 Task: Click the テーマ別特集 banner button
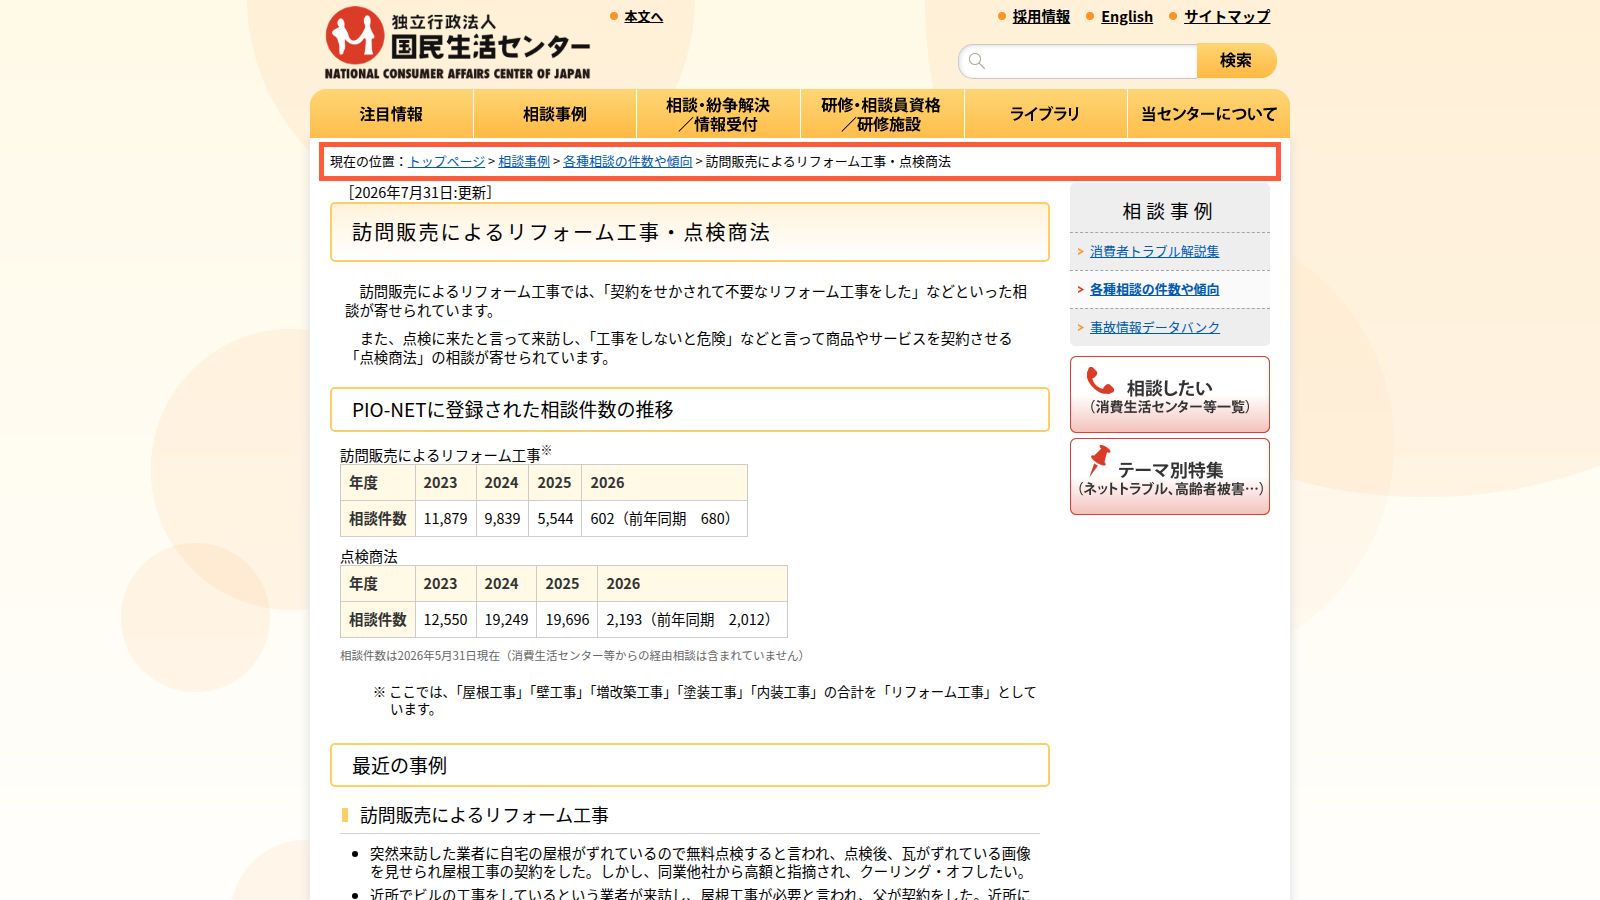click(x=1170, y=477)
